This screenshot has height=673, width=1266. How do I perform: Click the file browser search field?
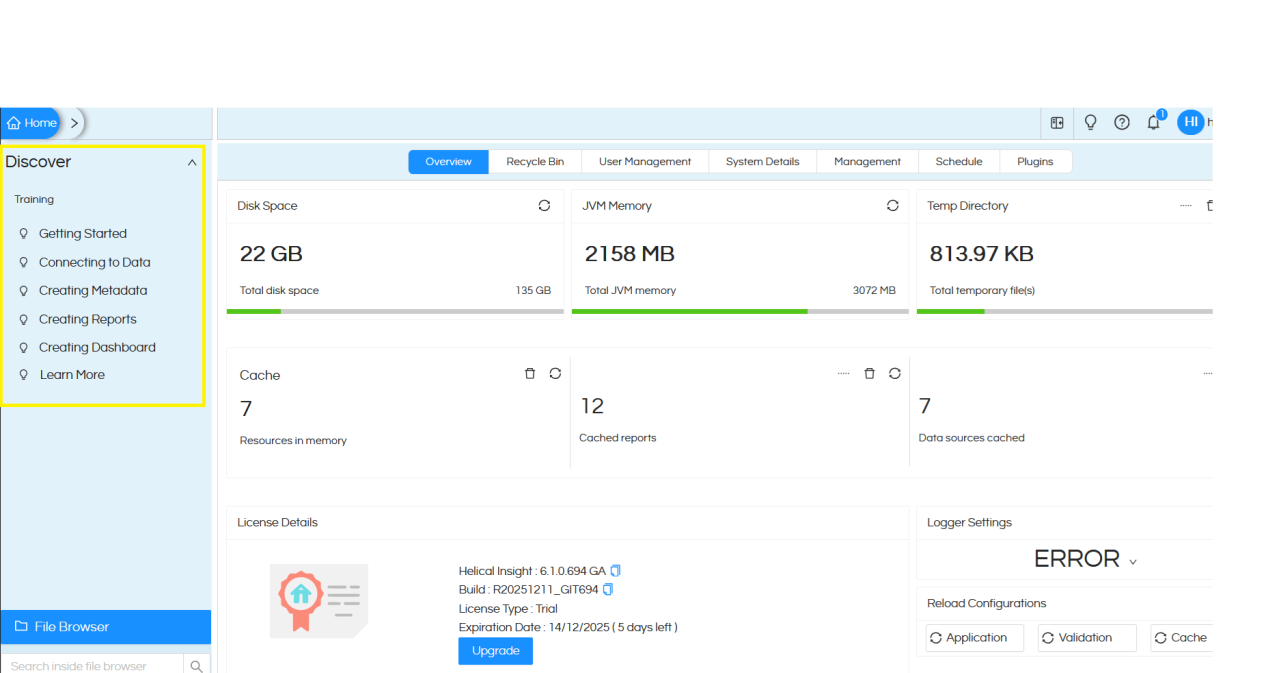coord(92,664)
